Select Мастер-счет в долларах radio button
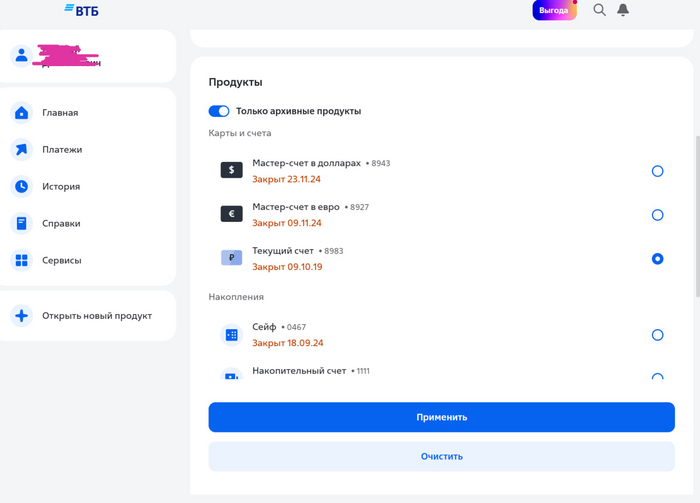Viewport: 700px width, 503px height. [x=657, y=171]
